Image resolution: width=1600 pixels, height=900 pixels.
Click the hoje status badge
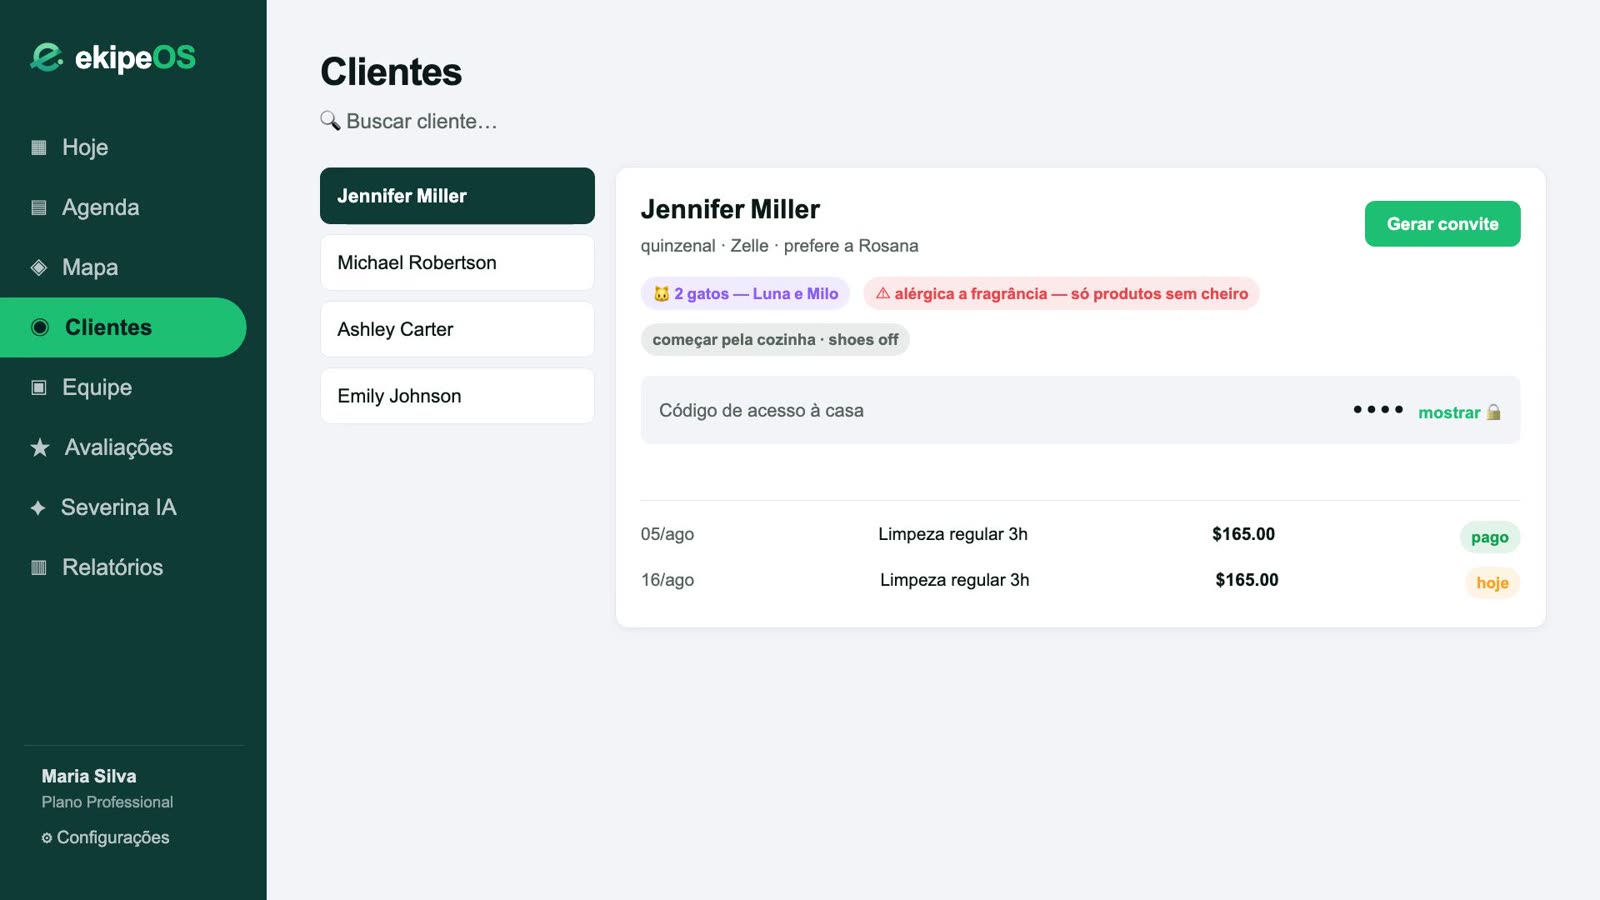[1492, 583]
